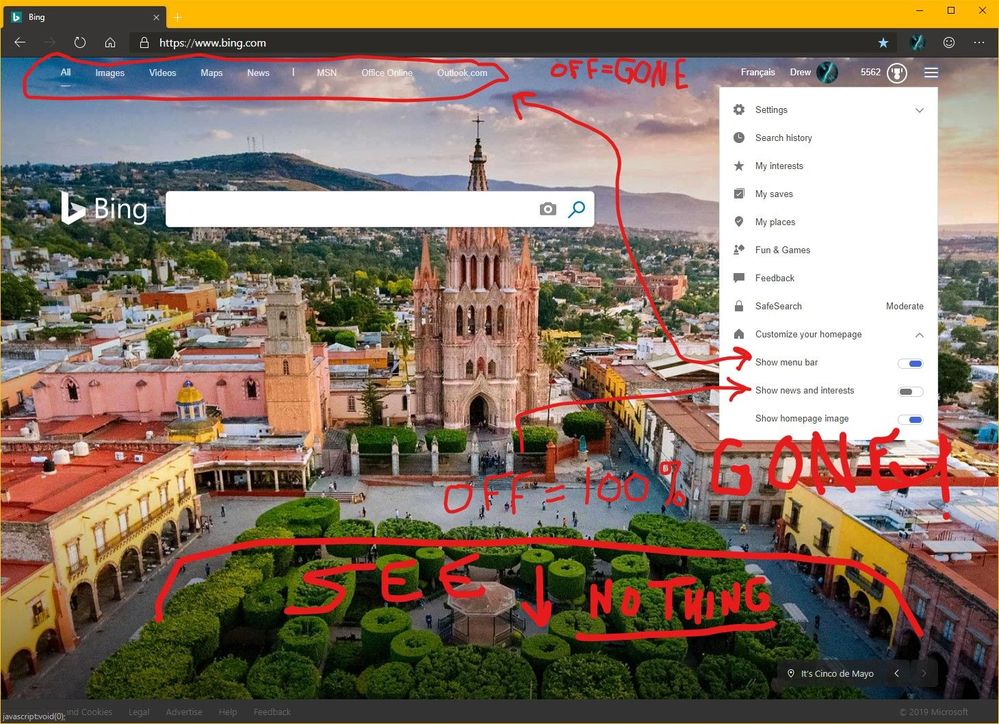Open the browser home page icon
This screenshot has height=724, width=999.
[x=110, y=43]
